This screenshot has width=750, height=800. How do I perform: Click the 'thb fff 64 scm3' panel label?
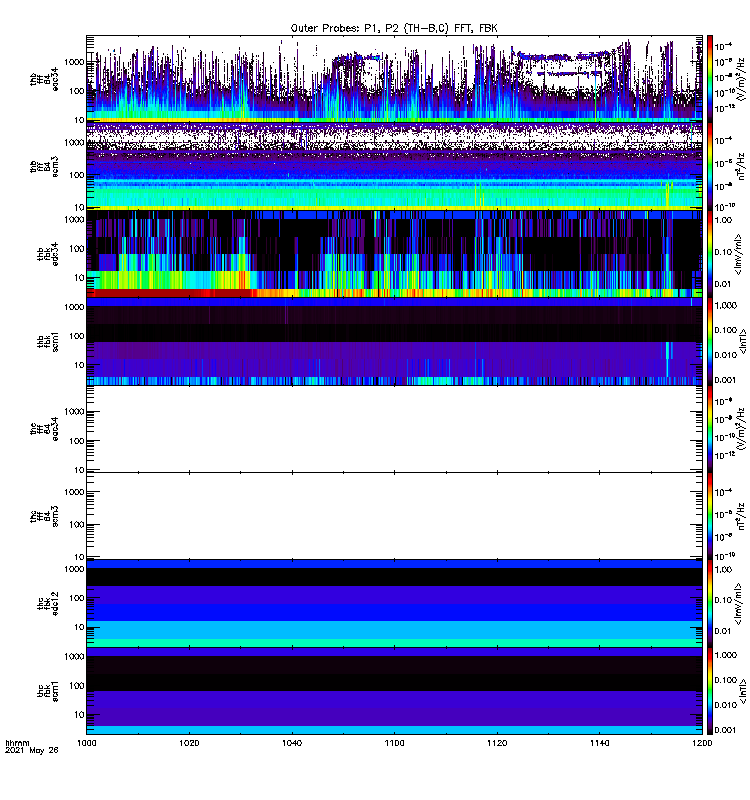[x=44, y=167]
